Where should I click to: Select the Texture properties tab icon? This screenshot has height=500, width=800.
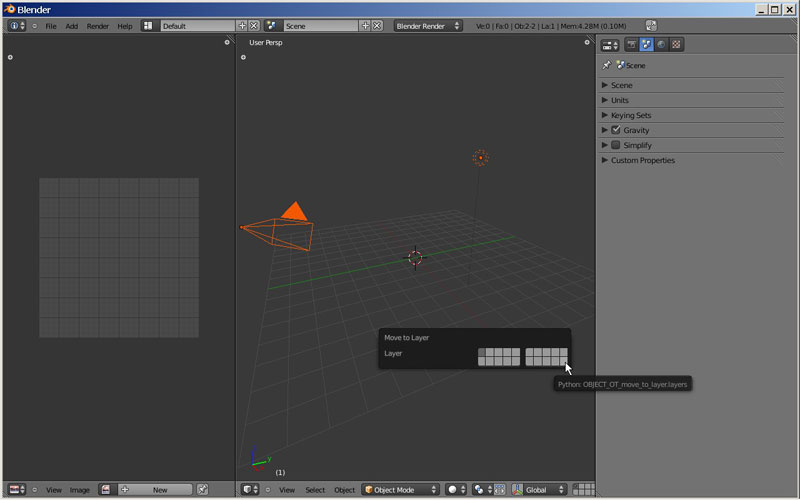tap(676, 44)
